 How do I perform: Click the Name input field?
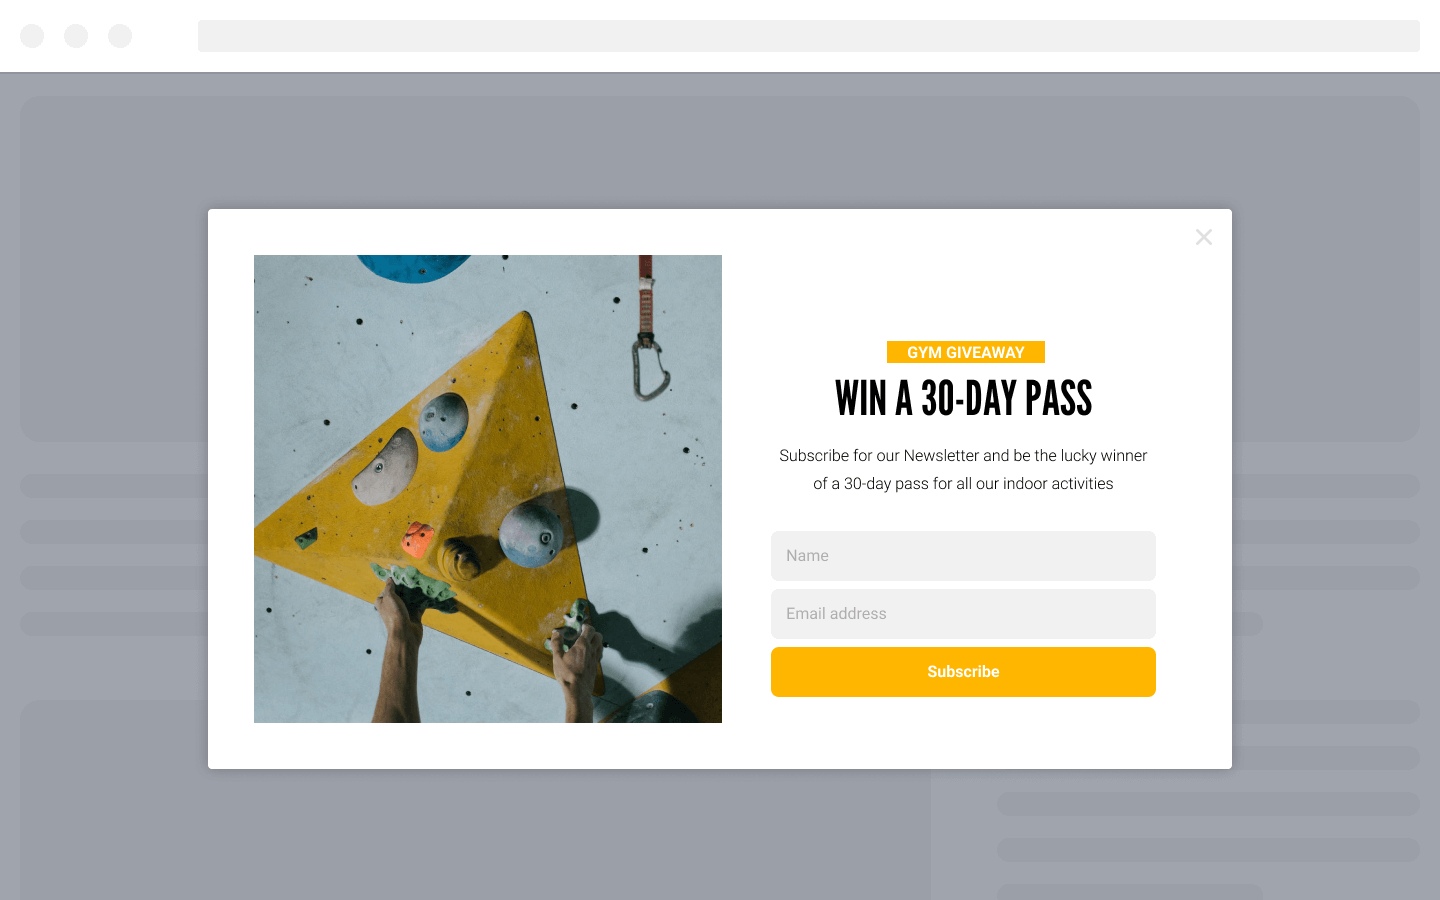click(x=963, y=556)
